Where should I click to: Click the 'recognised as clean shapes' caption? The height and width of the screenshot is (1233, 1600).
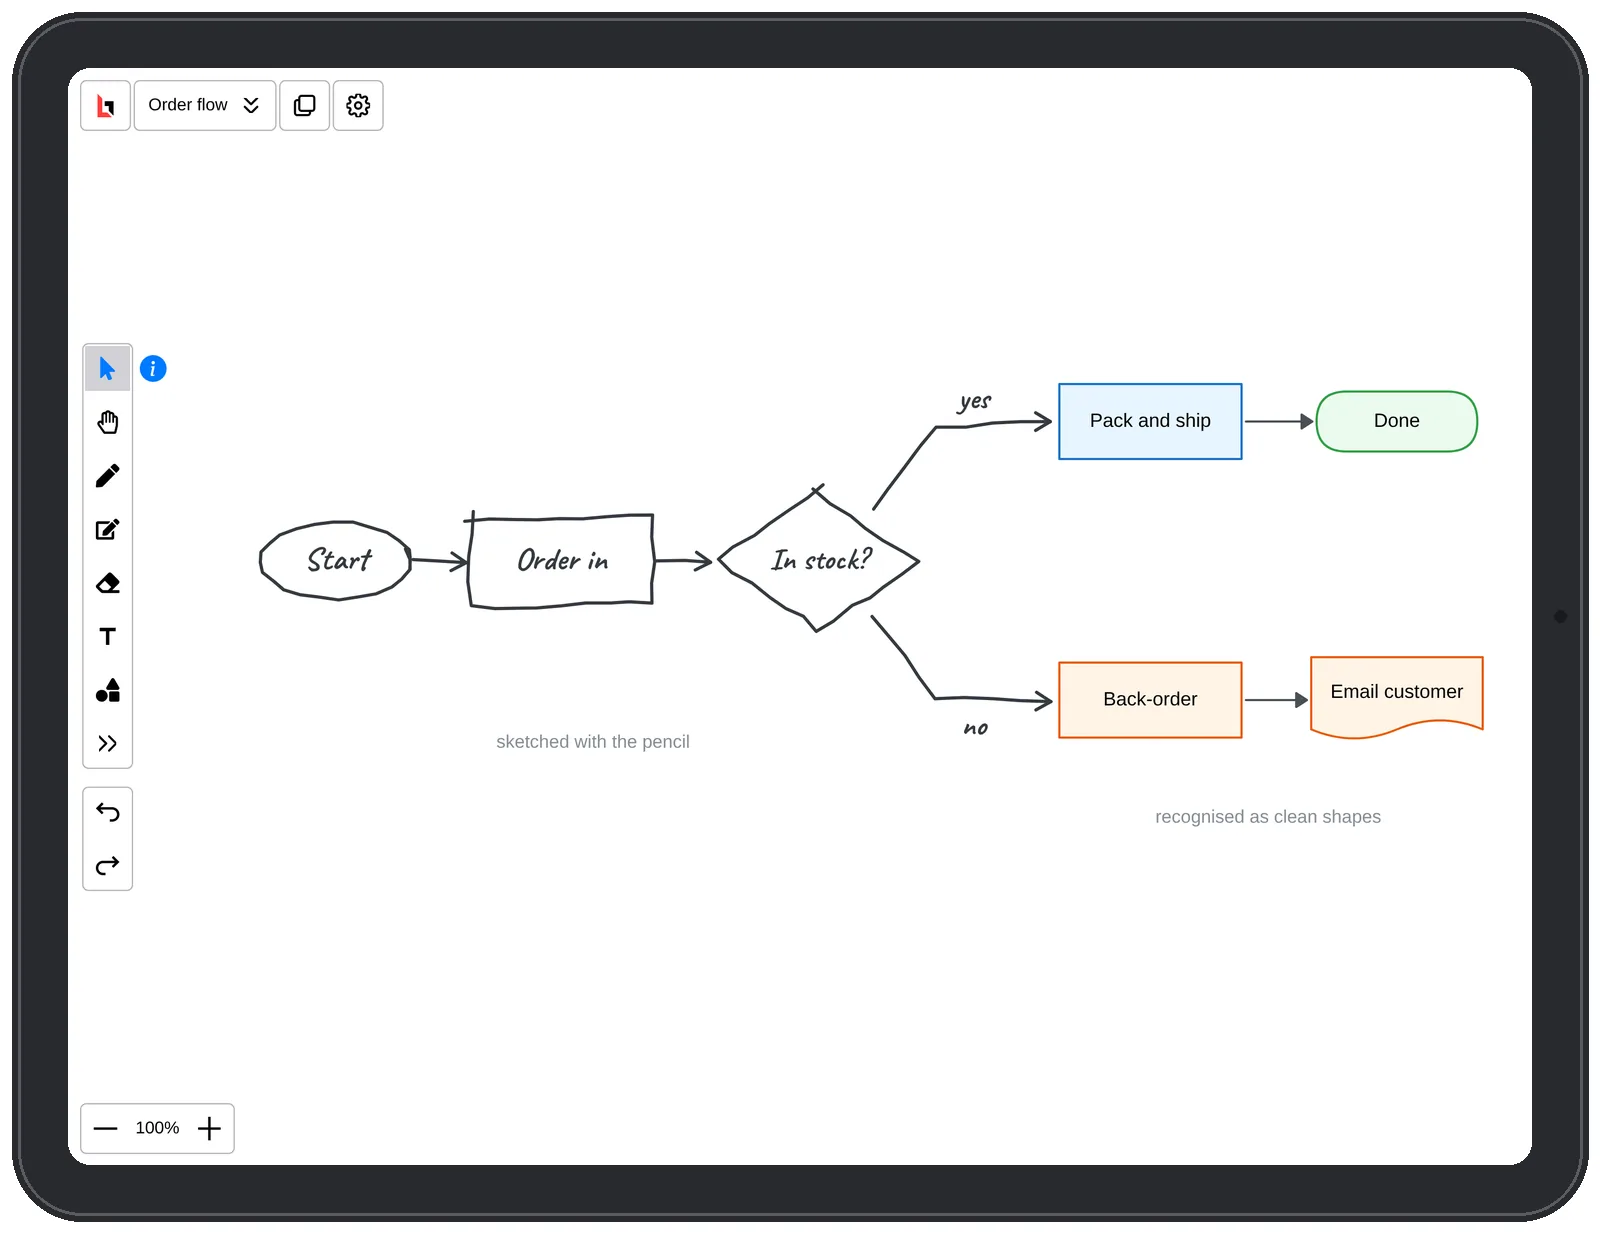click(1268, 817)
